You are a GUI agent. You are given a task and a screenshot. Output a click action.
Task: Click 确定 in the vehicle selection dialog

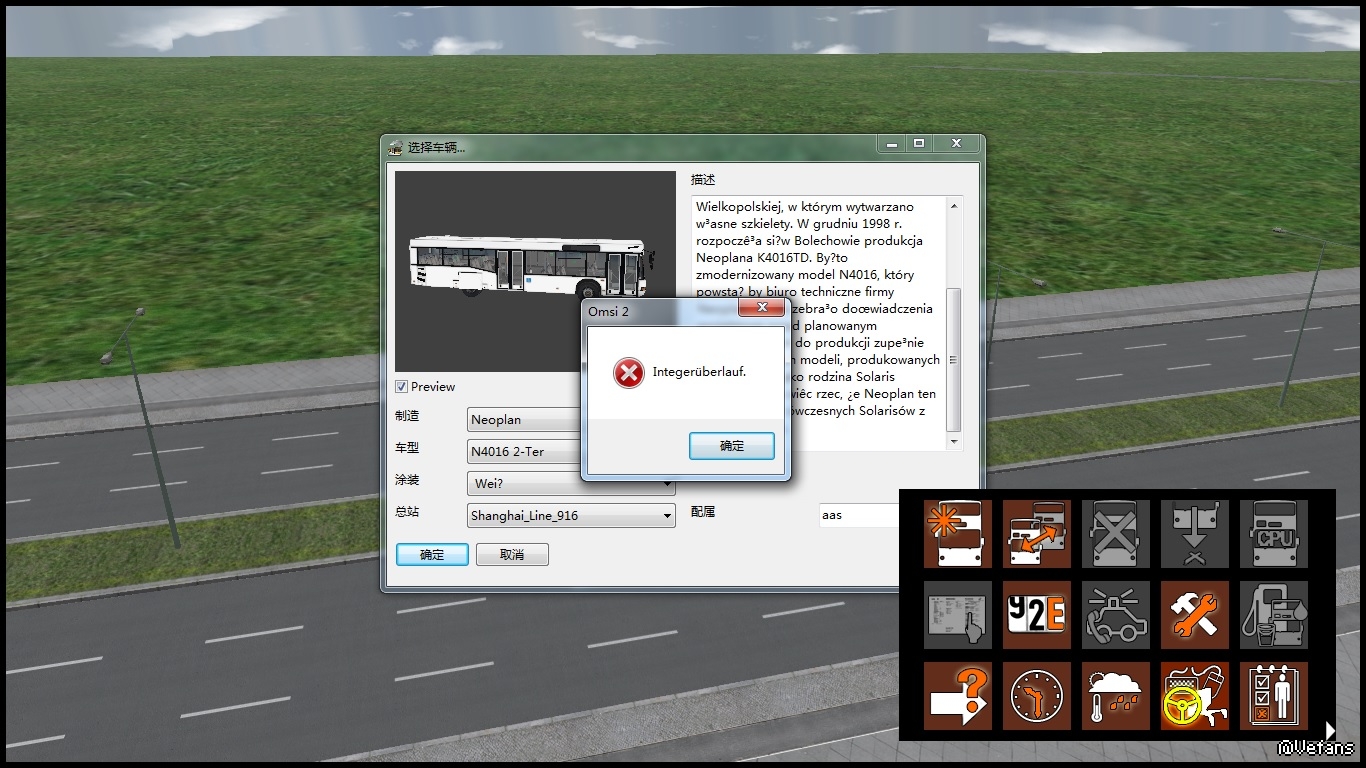[432, 554]
